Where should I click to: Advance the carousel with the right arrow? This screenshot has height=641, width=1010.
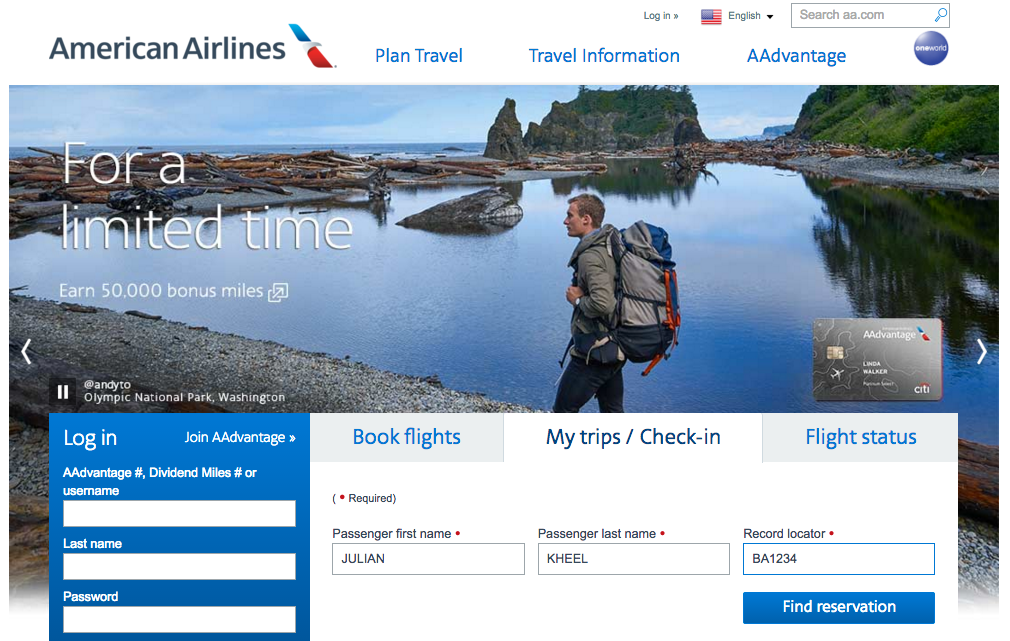click(982, 352)
